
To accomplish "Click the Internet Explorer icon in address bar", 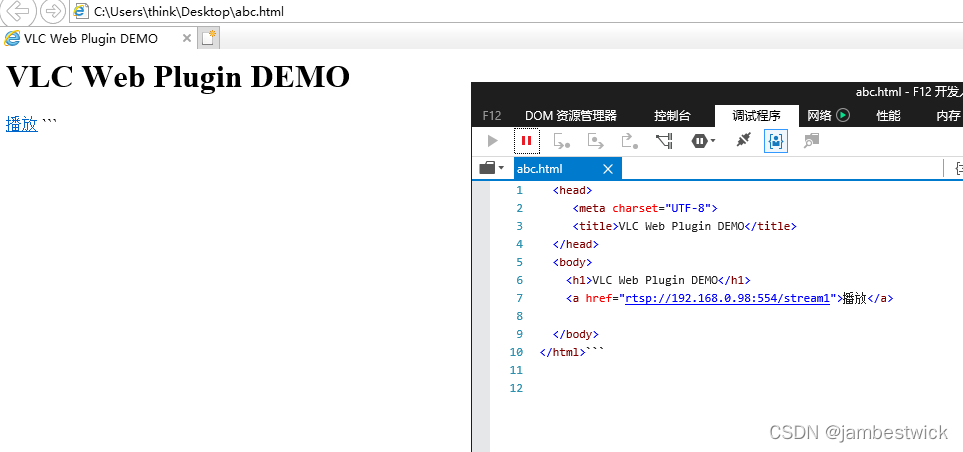I will pyautogui.click(x=80, y=11).
